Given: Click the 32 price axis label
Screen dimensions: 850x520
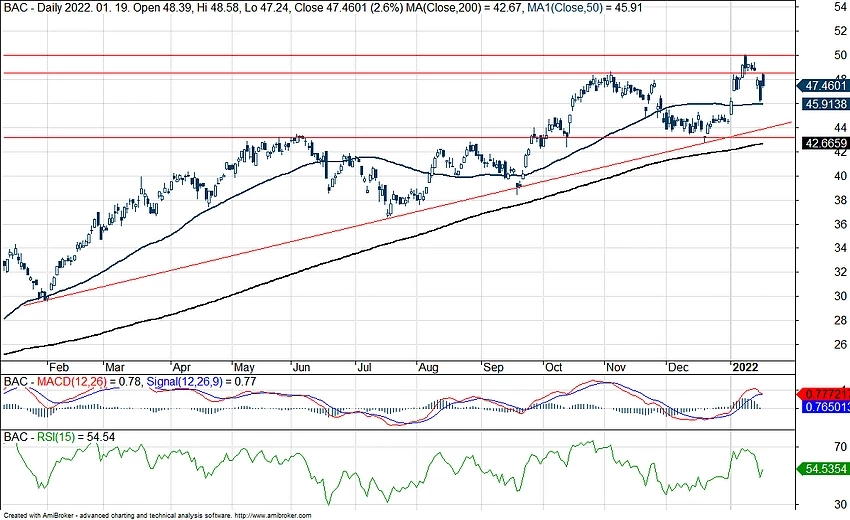Looking at the screenshot, I should pyautogui.click(x=840, y=272).
